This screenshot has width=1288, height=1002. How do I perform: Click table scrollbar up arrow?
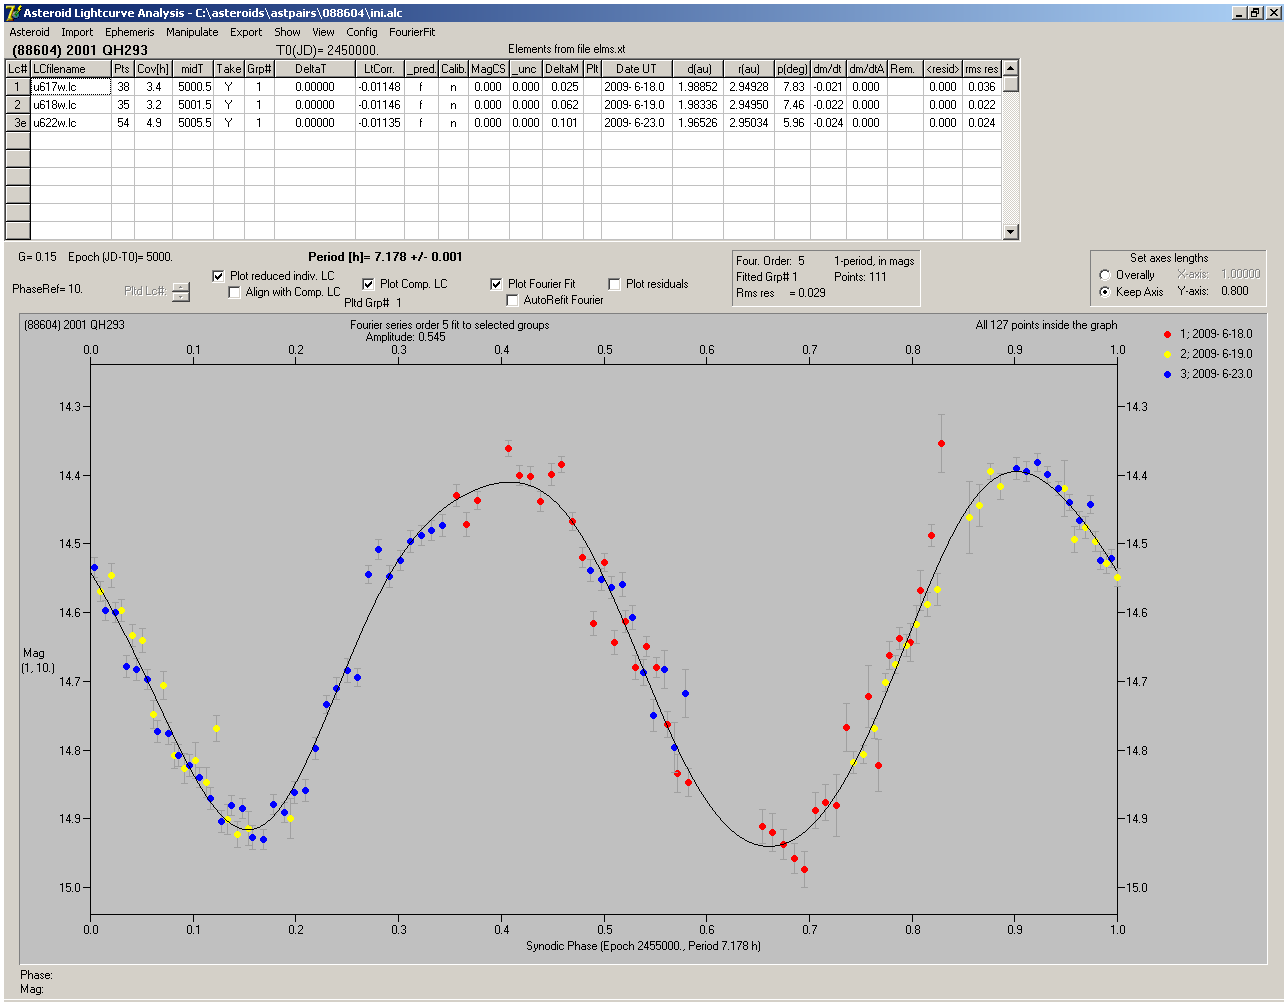click(1011, 68)
